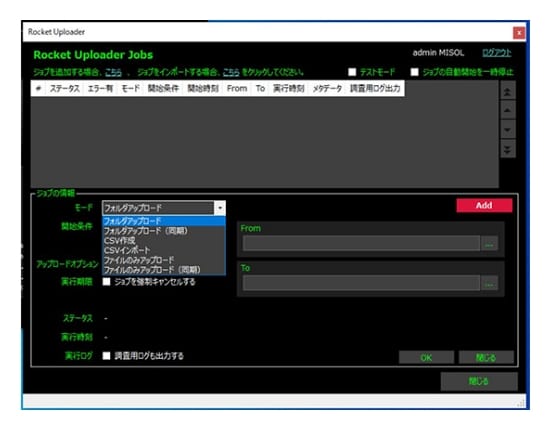Image resolution: width=550 pixels, height=430 pixels.
Task: Click the 実行時刻 column header
Action: [x=289, y=88]
